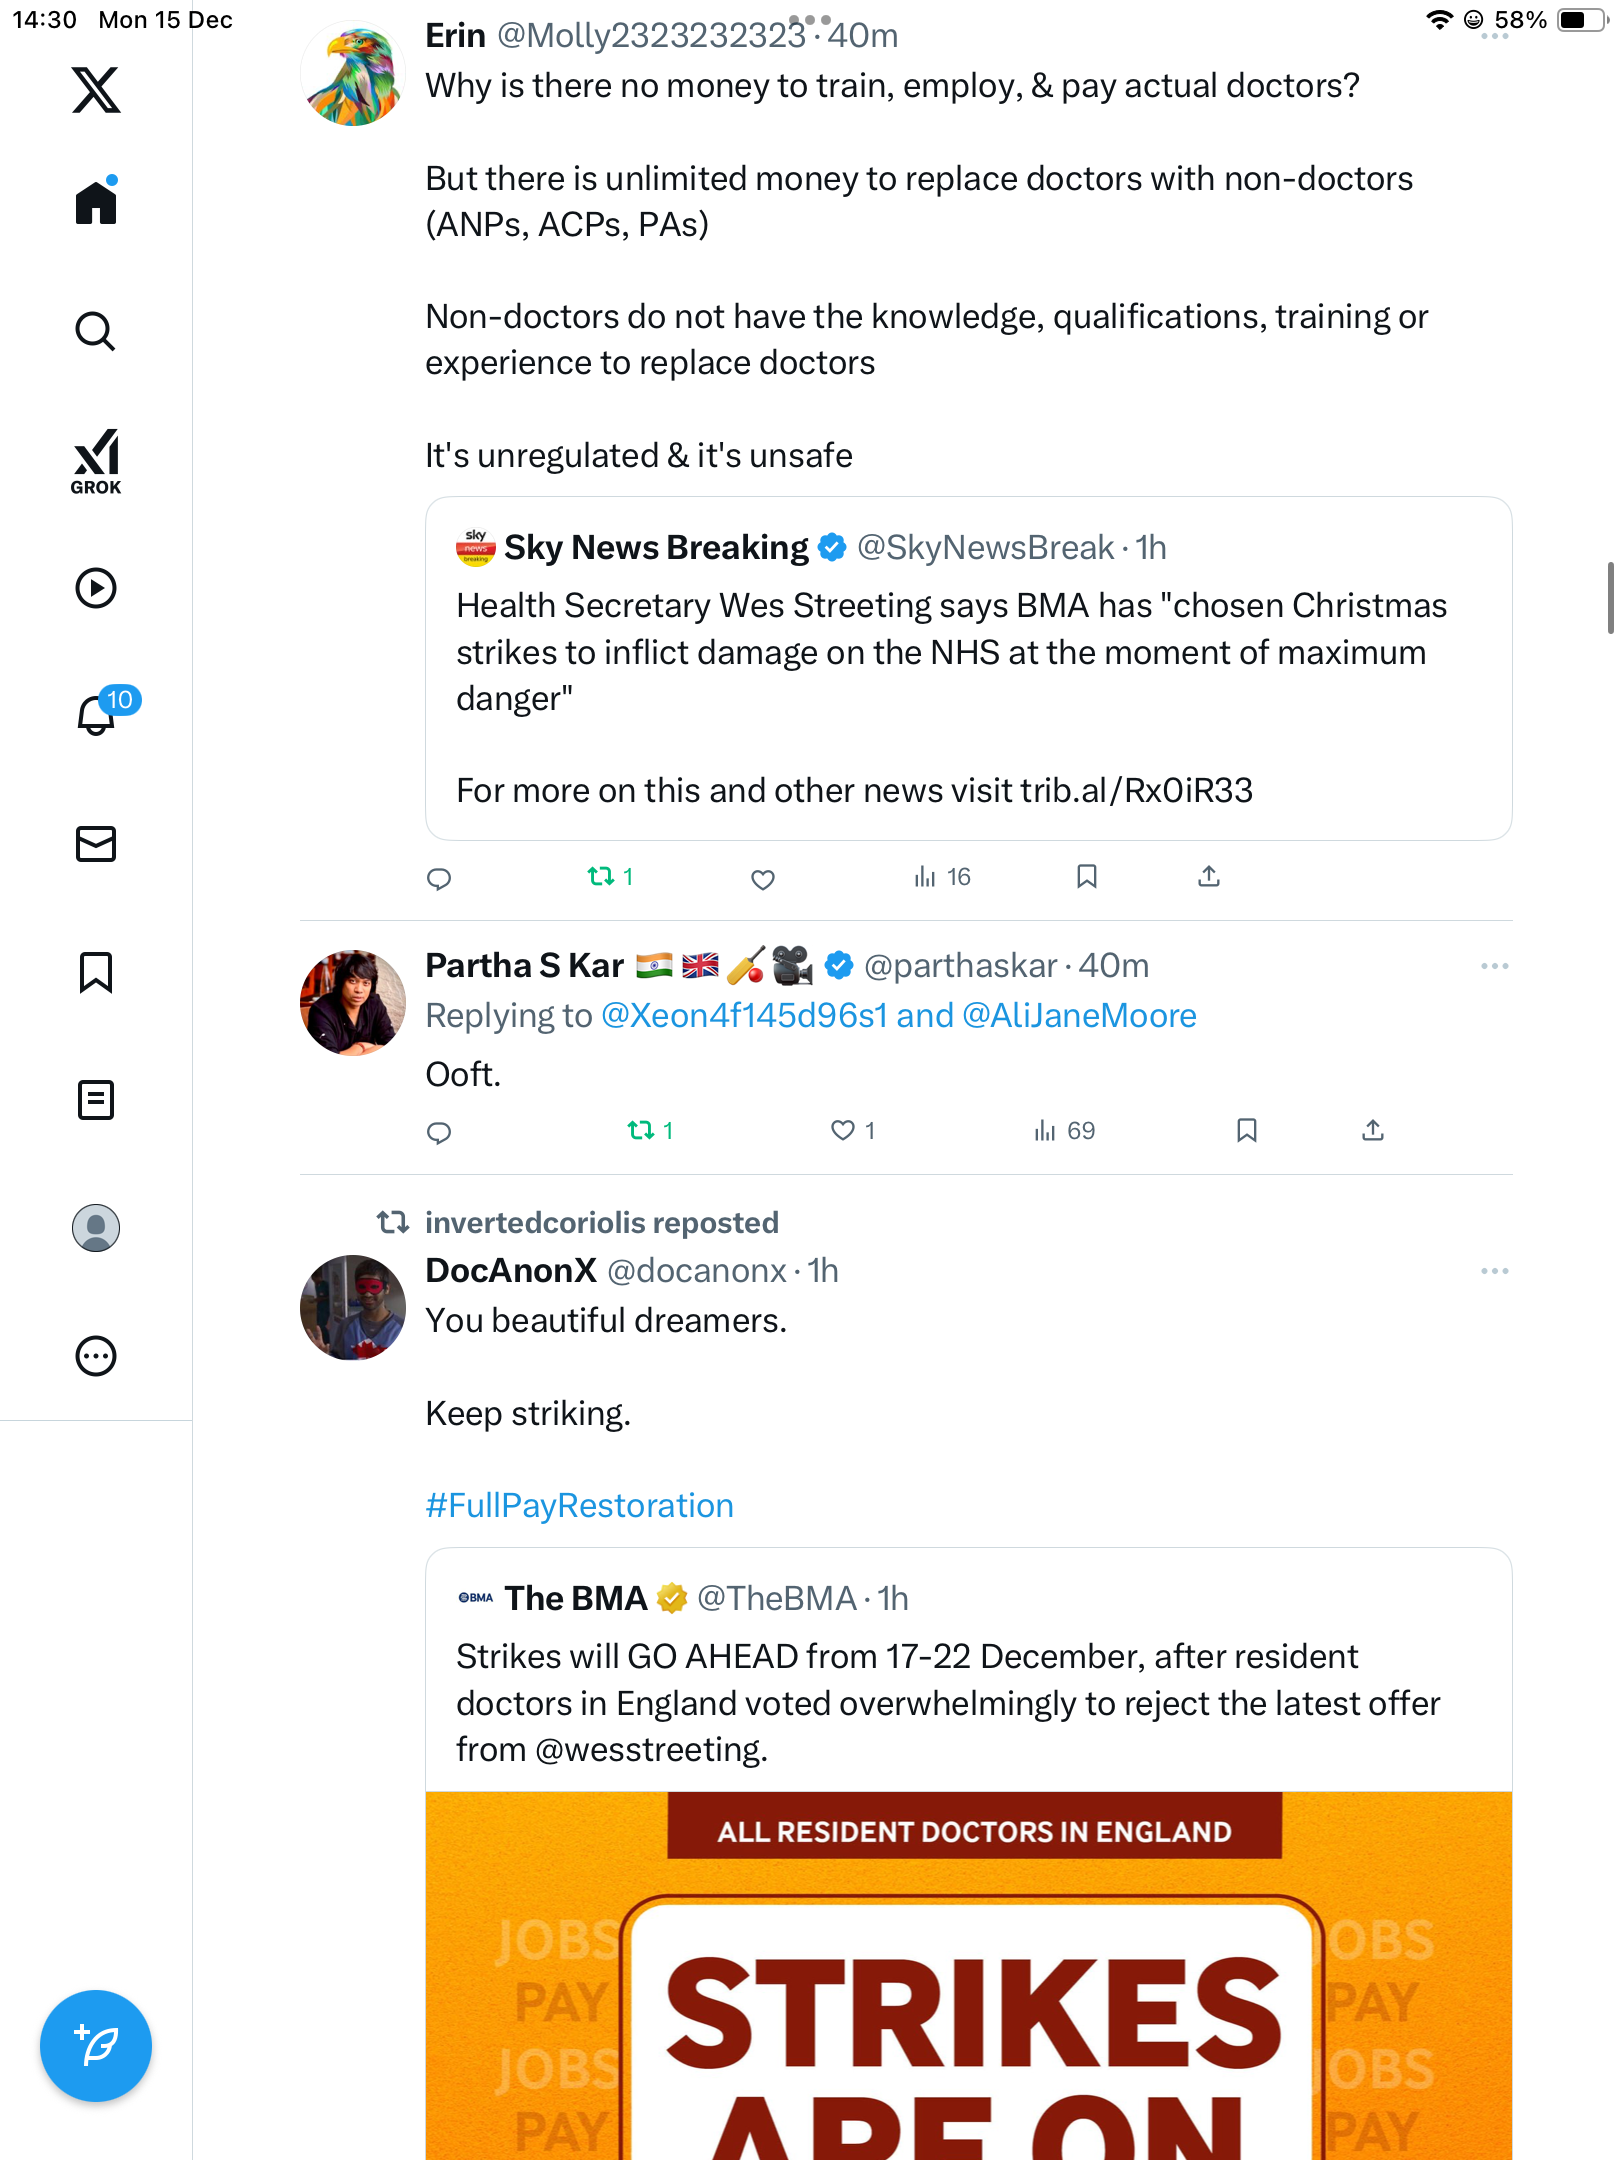The width and height of the screenshot is (1620, 2160).
Task: Open direct messages envelope icon
Action: [96, 844]
